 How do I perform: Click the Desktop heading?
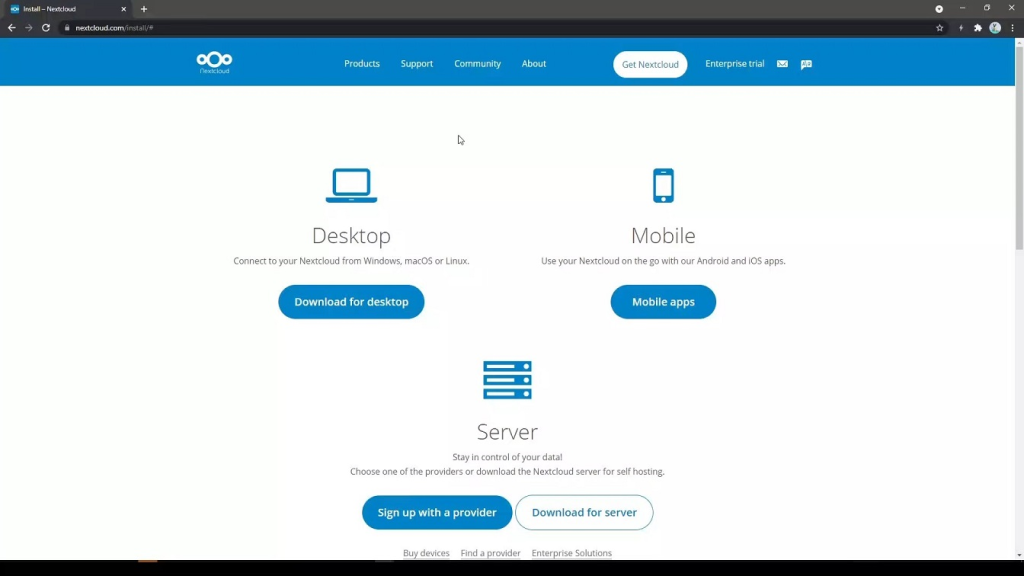click(x=351, y=236)
